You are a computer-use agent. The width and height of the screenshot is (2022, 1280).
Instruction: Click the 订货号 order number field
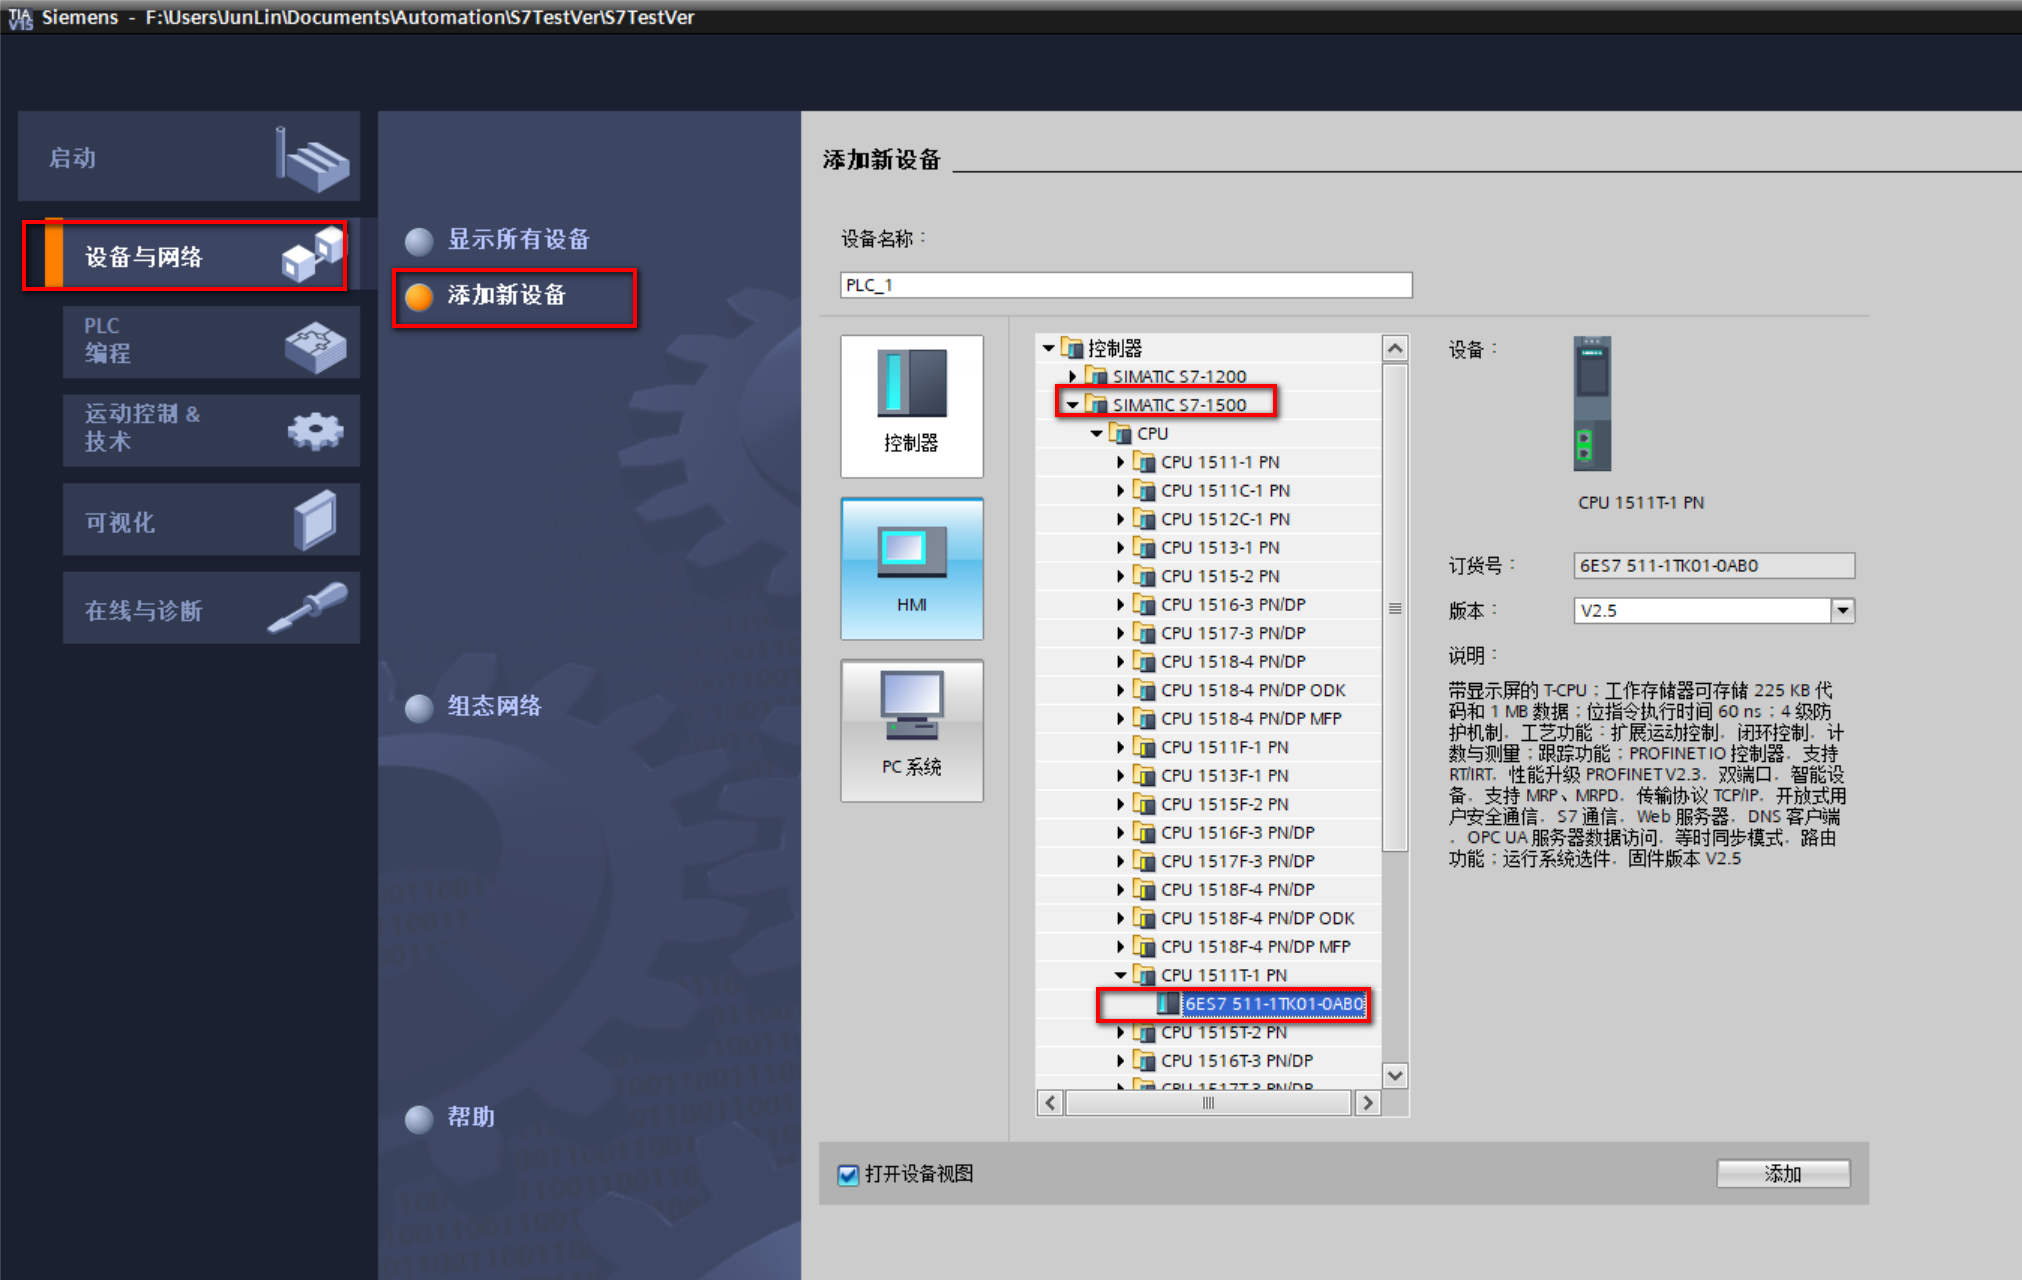click(x=1714, y=566)
